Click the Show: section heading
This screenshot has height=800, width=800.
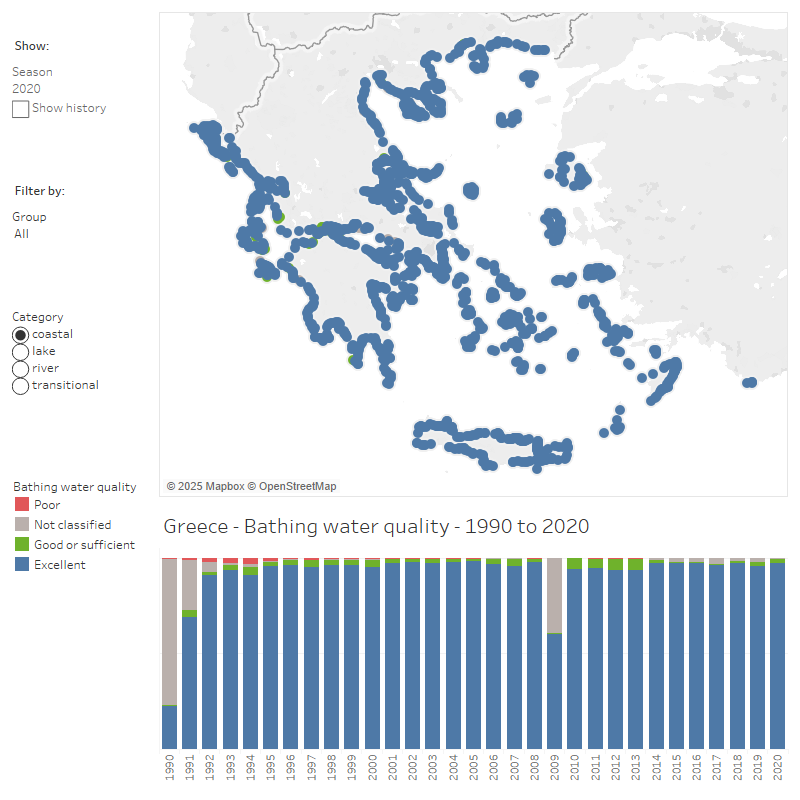click(32, 46)
